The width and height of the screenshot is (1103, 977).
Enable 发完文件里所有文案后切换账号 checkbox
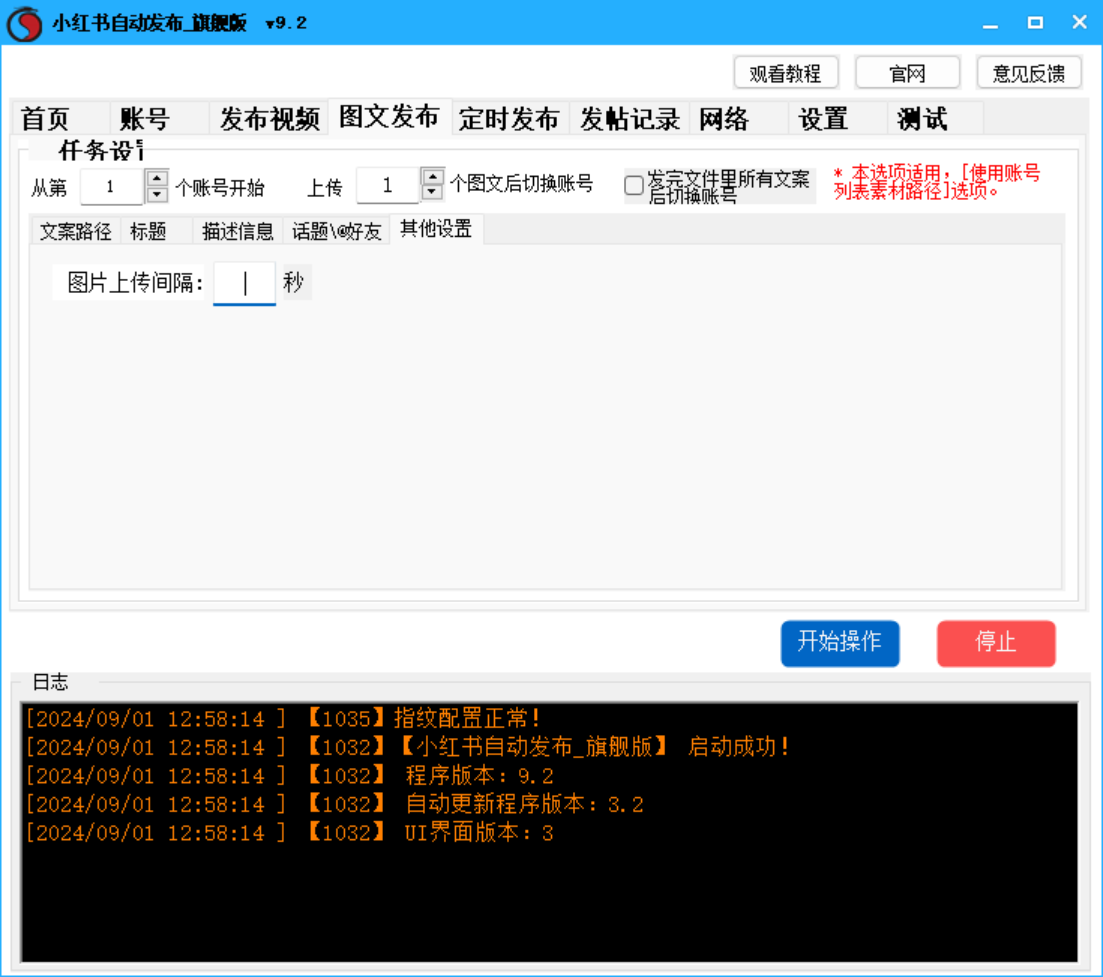click(634, 186)
